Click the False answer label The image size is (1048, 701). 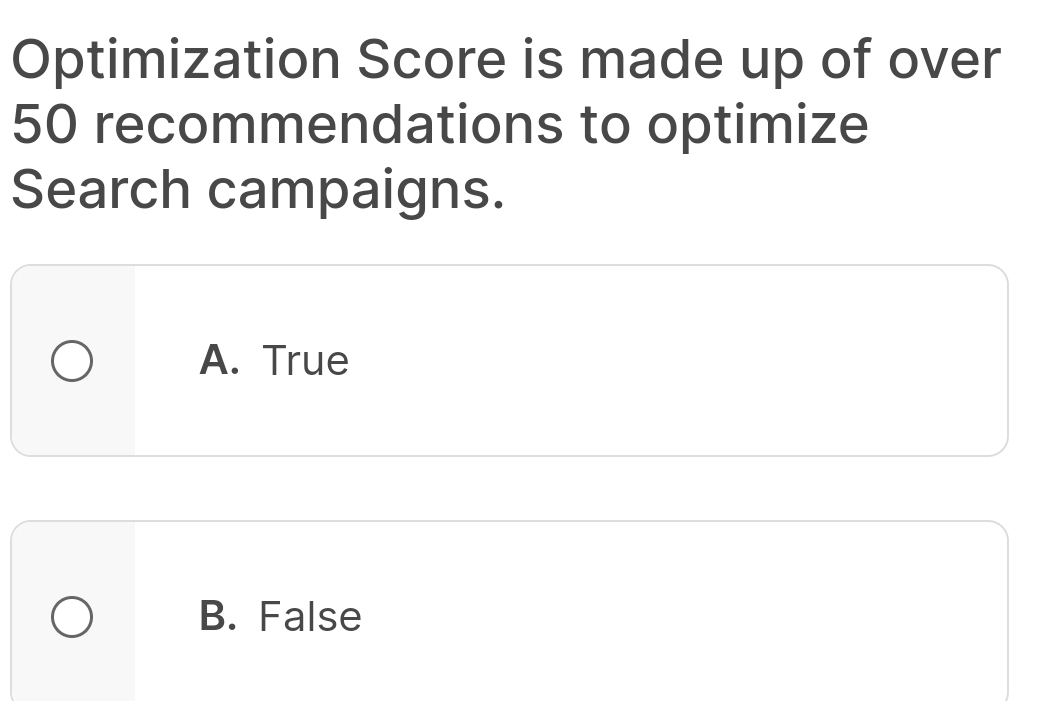(x=310, y=617)
